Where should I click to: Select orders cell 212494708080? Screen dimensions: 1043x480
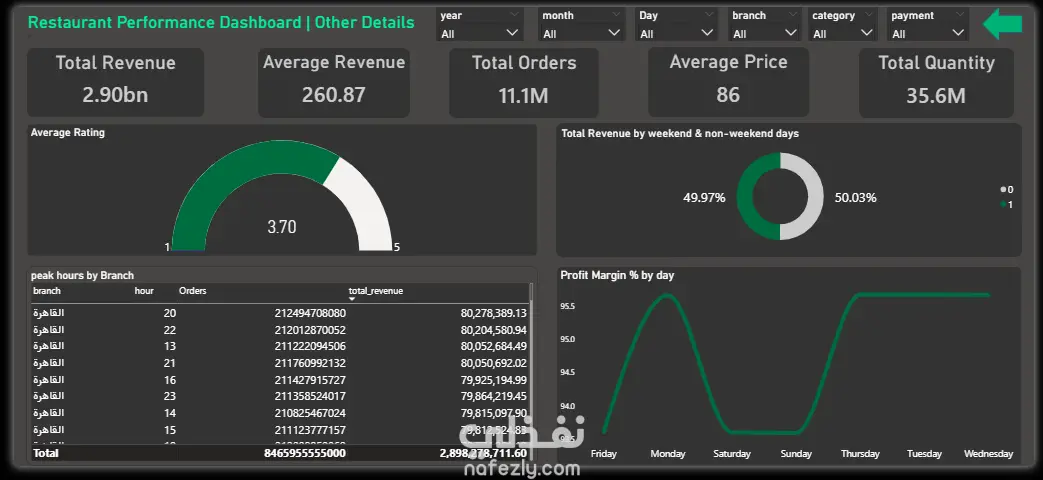310,313
